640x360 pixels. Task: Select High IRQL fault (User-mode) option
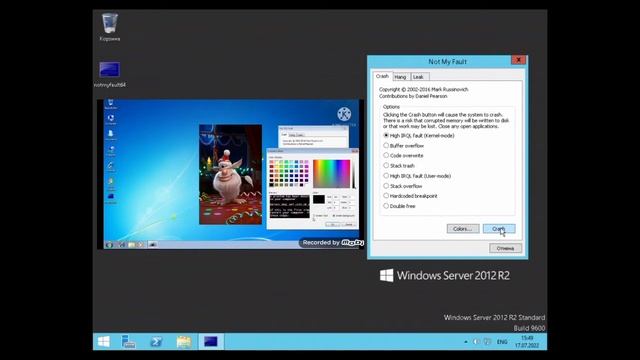(417, 176)
